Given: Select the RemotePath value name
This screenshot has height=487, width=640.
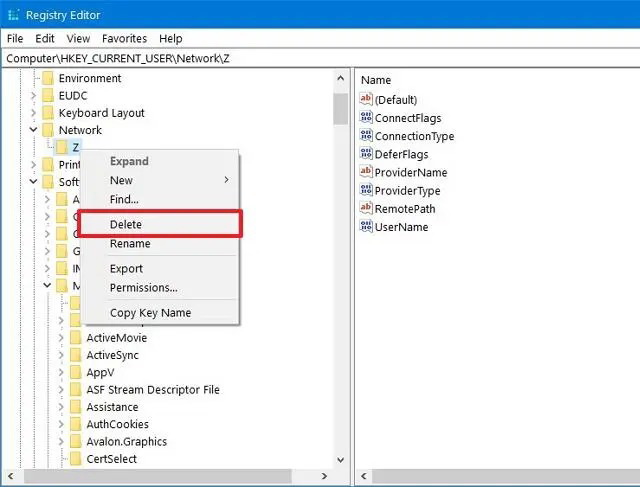Looking at the screenshot, I should [405, 209].
